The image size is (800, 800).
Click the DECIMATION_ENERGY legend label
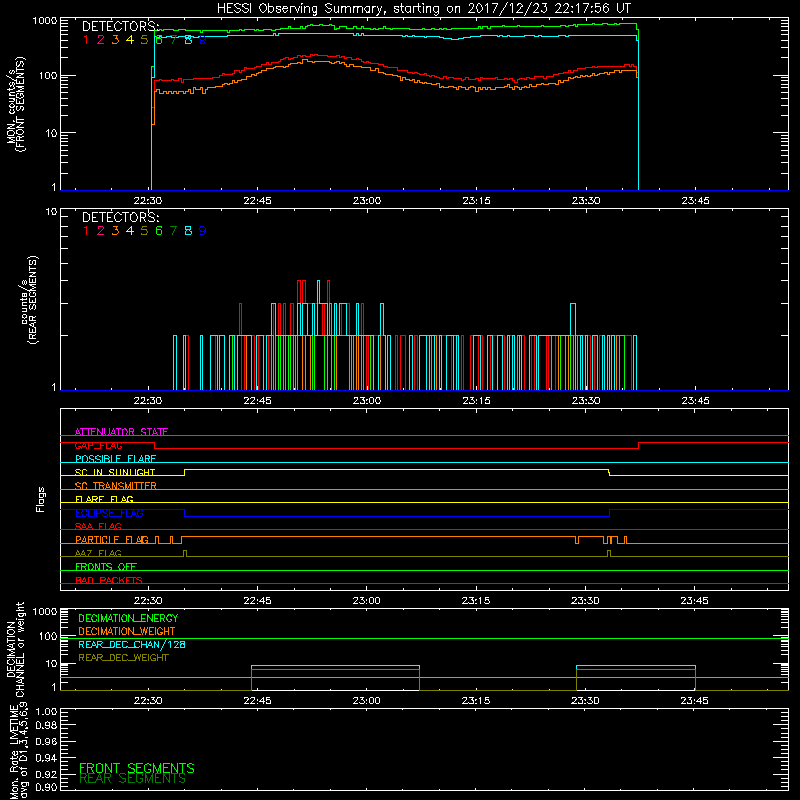[128, 618]
